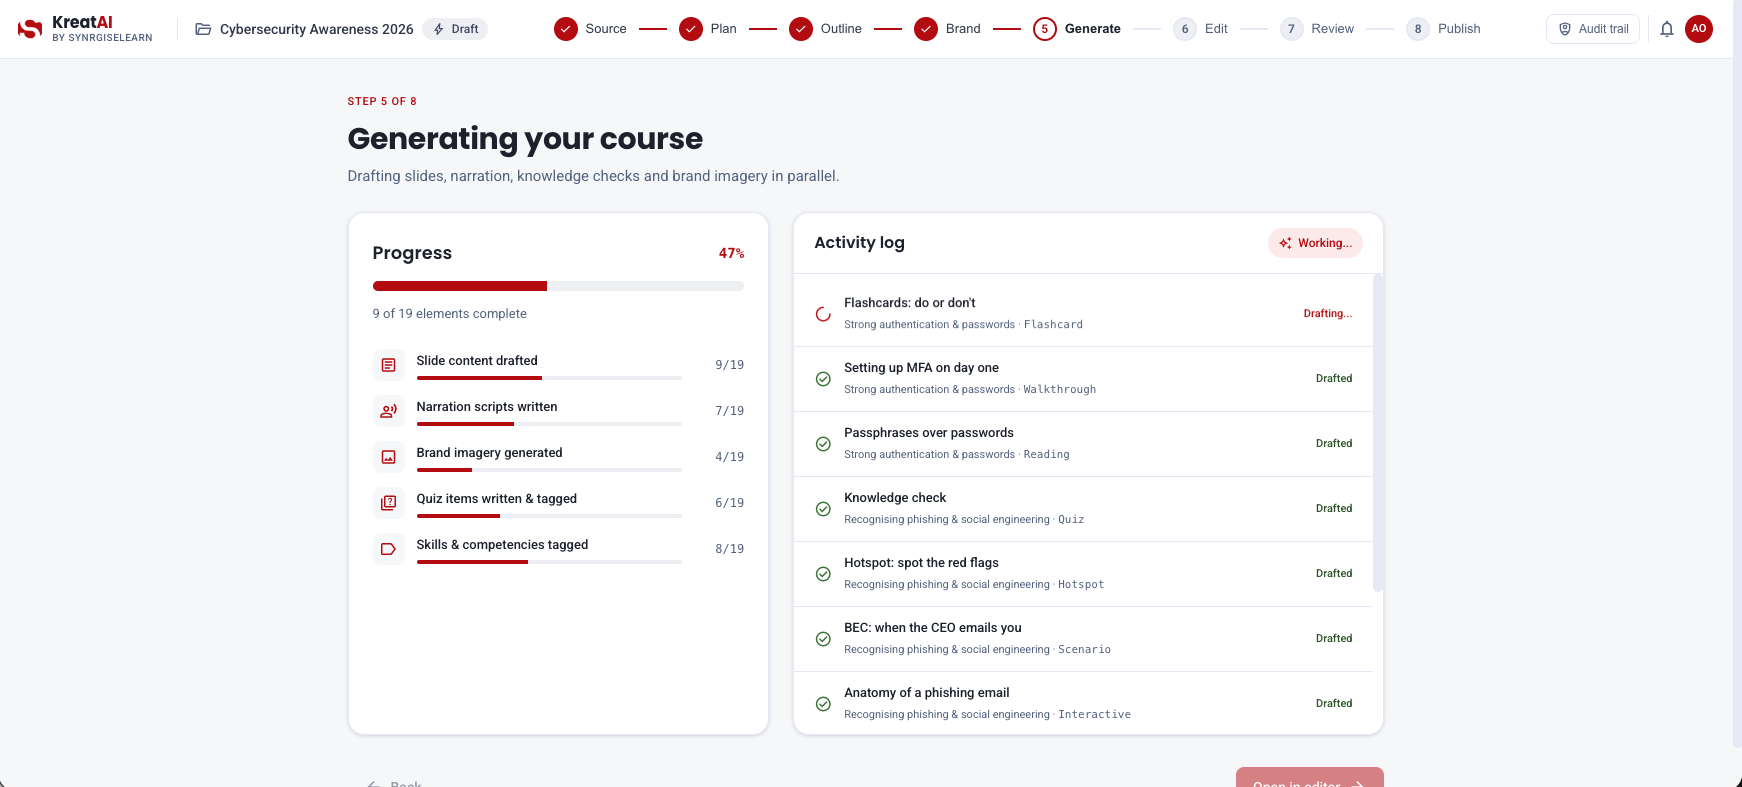Click the project folder icon
The width and height of the screenshot is (1742, 787).
point(203,29)
